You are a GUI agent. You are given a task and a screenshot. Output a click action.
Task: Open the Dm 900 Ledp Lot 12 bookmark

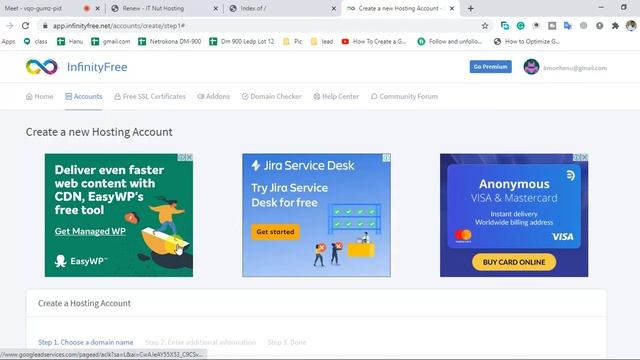[242, 41]
